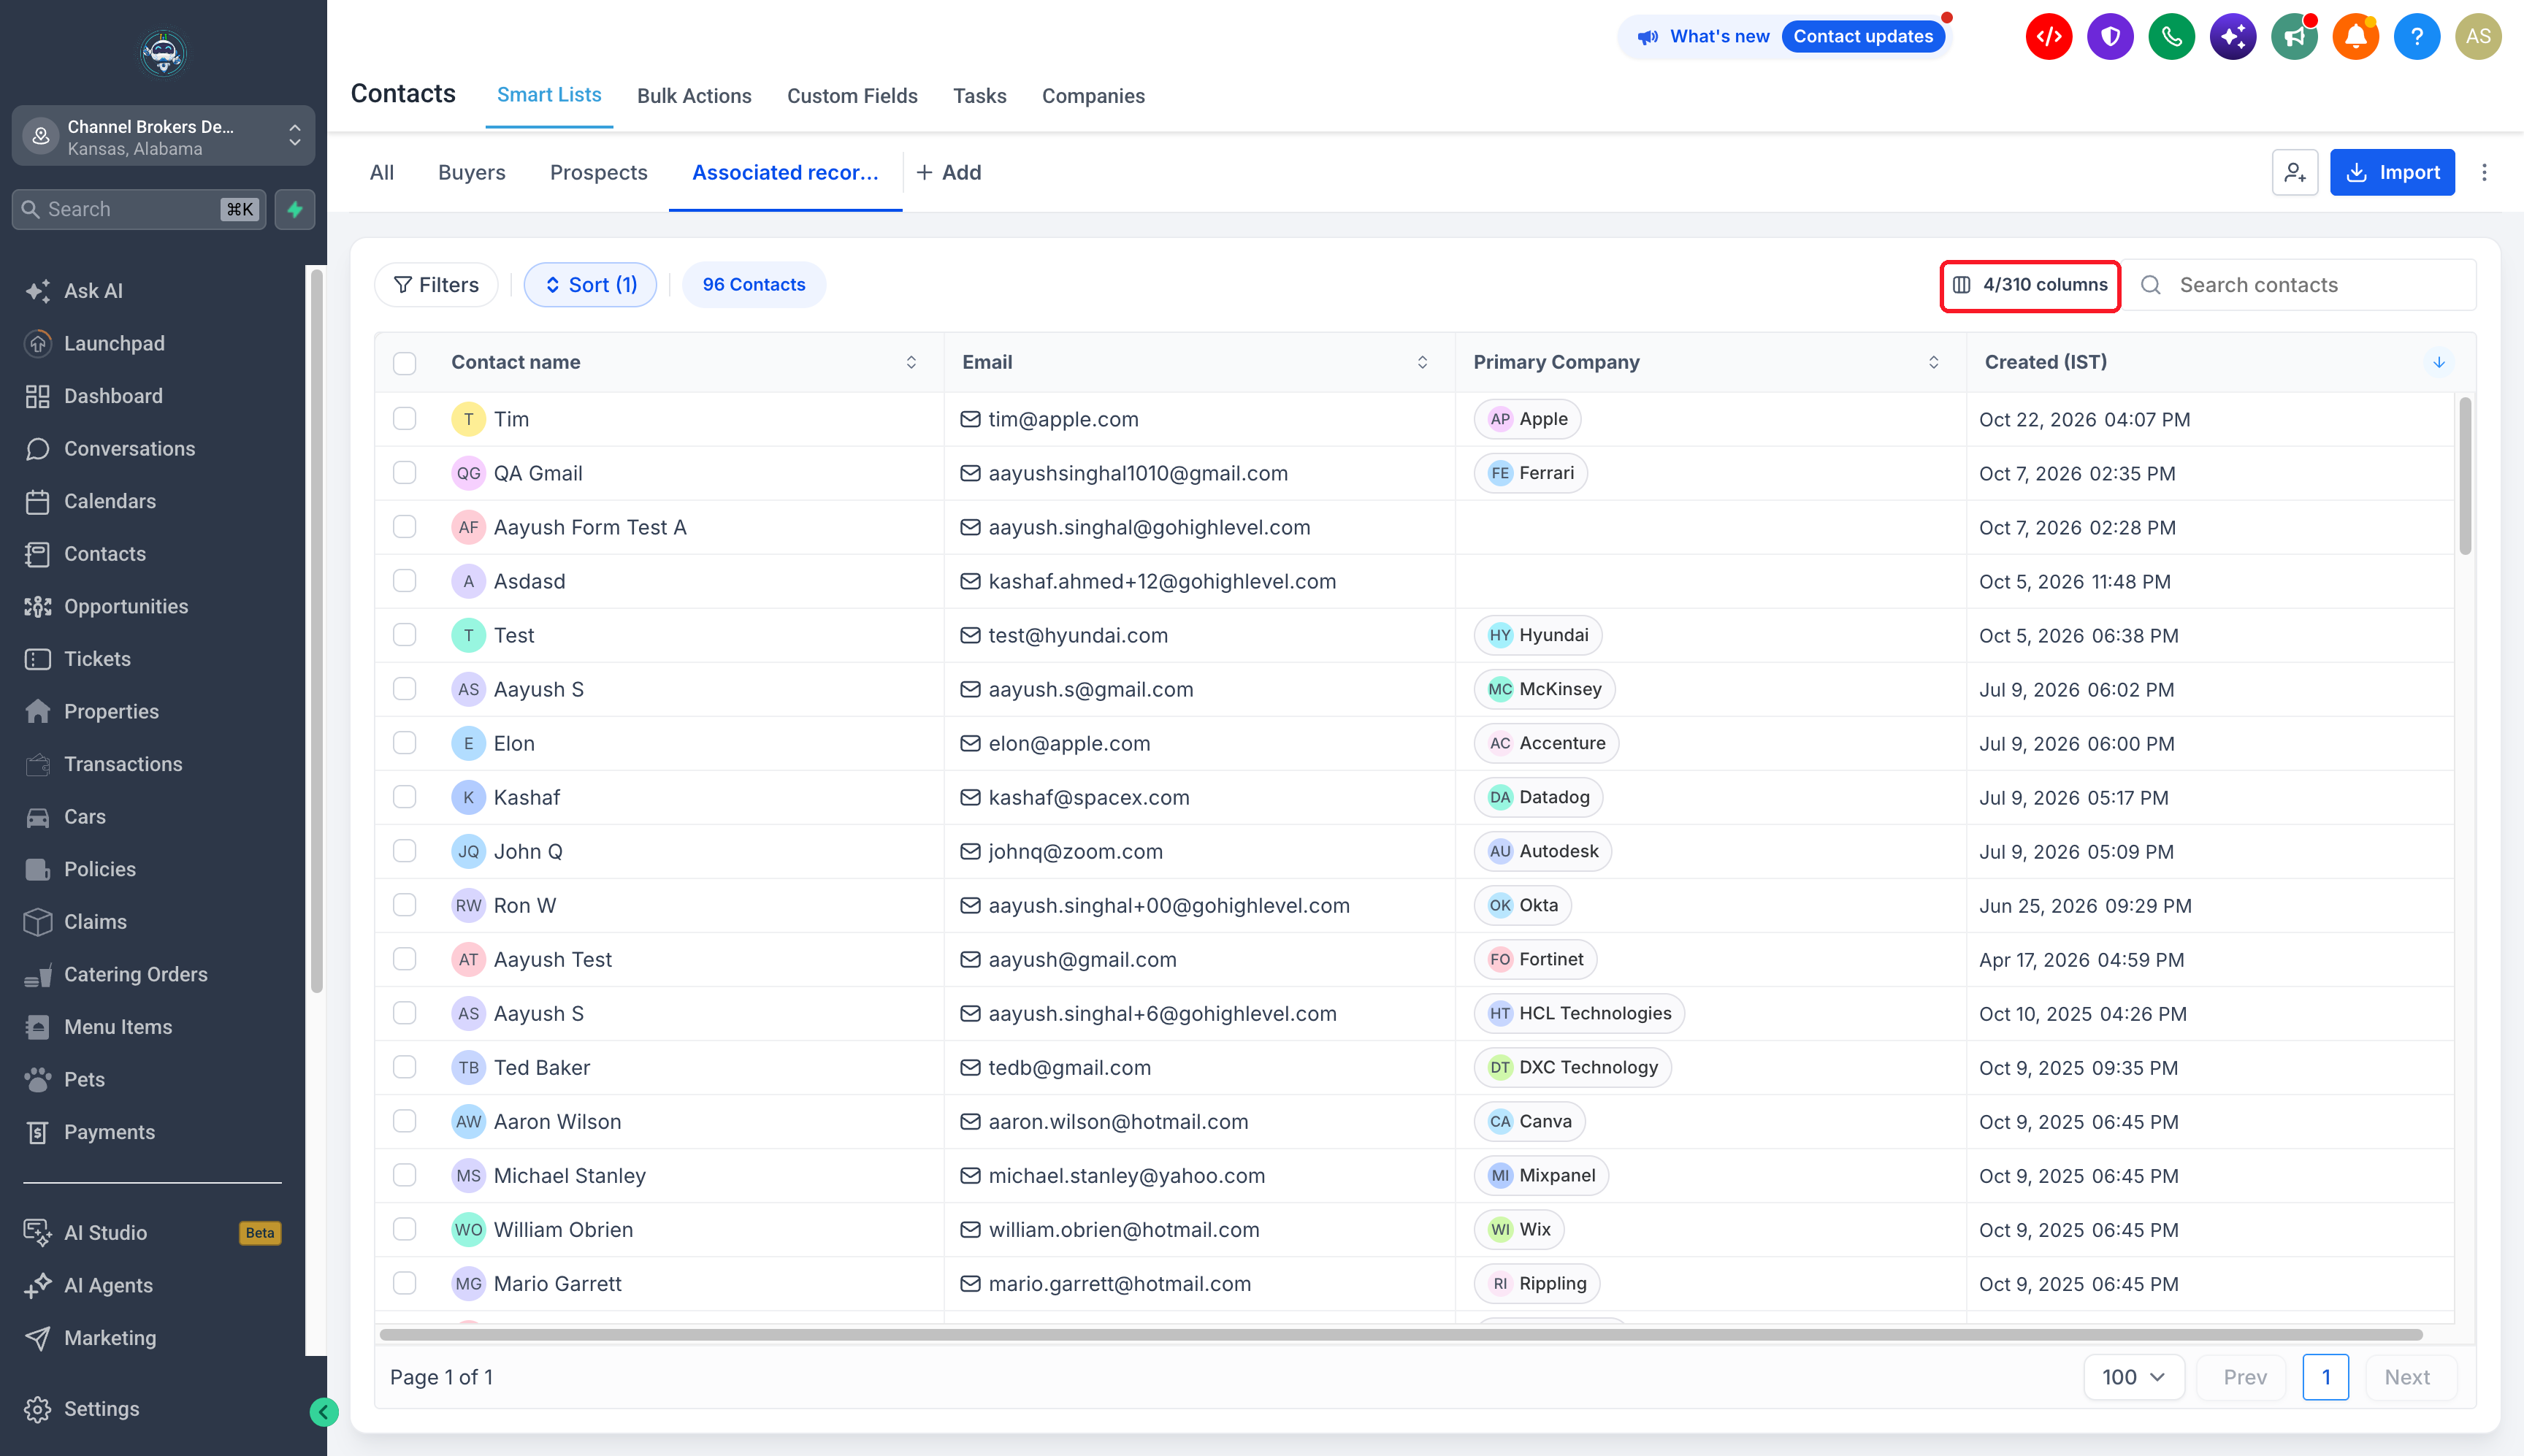
Task: Open Conversations in sidebar
Action: (129, 448)
